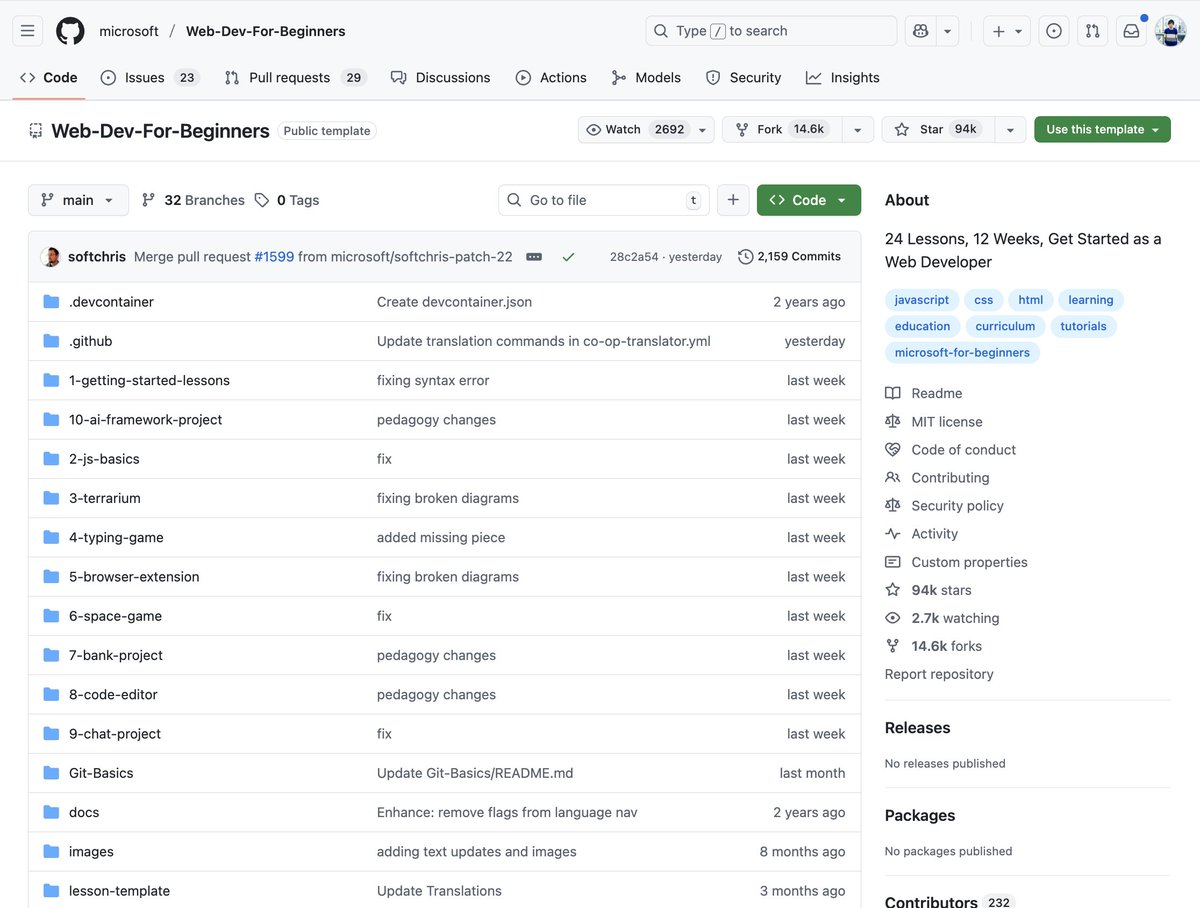
Task: Click the Activity pulse icon
Action: pyautogui.click(x=893, y=533)
